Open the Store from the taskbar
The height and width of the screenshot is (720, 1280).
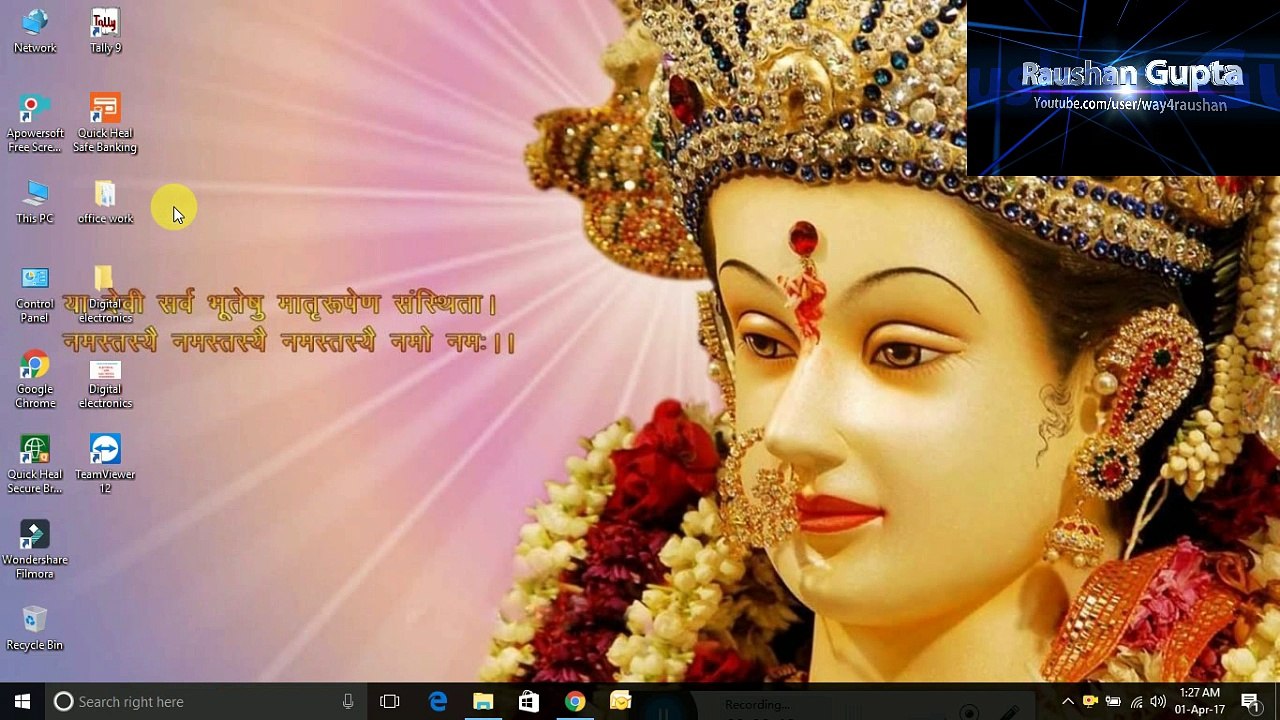[529, 701]
